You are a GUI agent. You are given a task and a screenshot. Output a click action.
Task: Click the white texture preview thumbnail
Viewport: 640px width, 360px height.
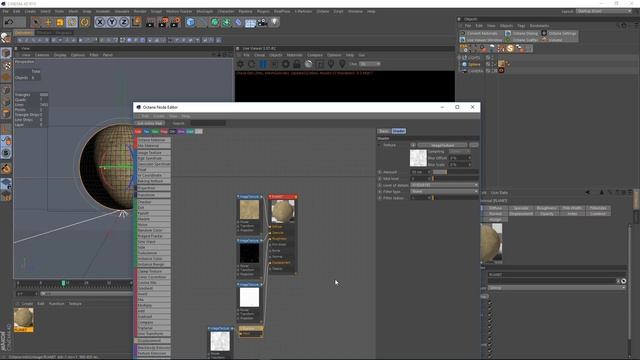tap(418, 158)
